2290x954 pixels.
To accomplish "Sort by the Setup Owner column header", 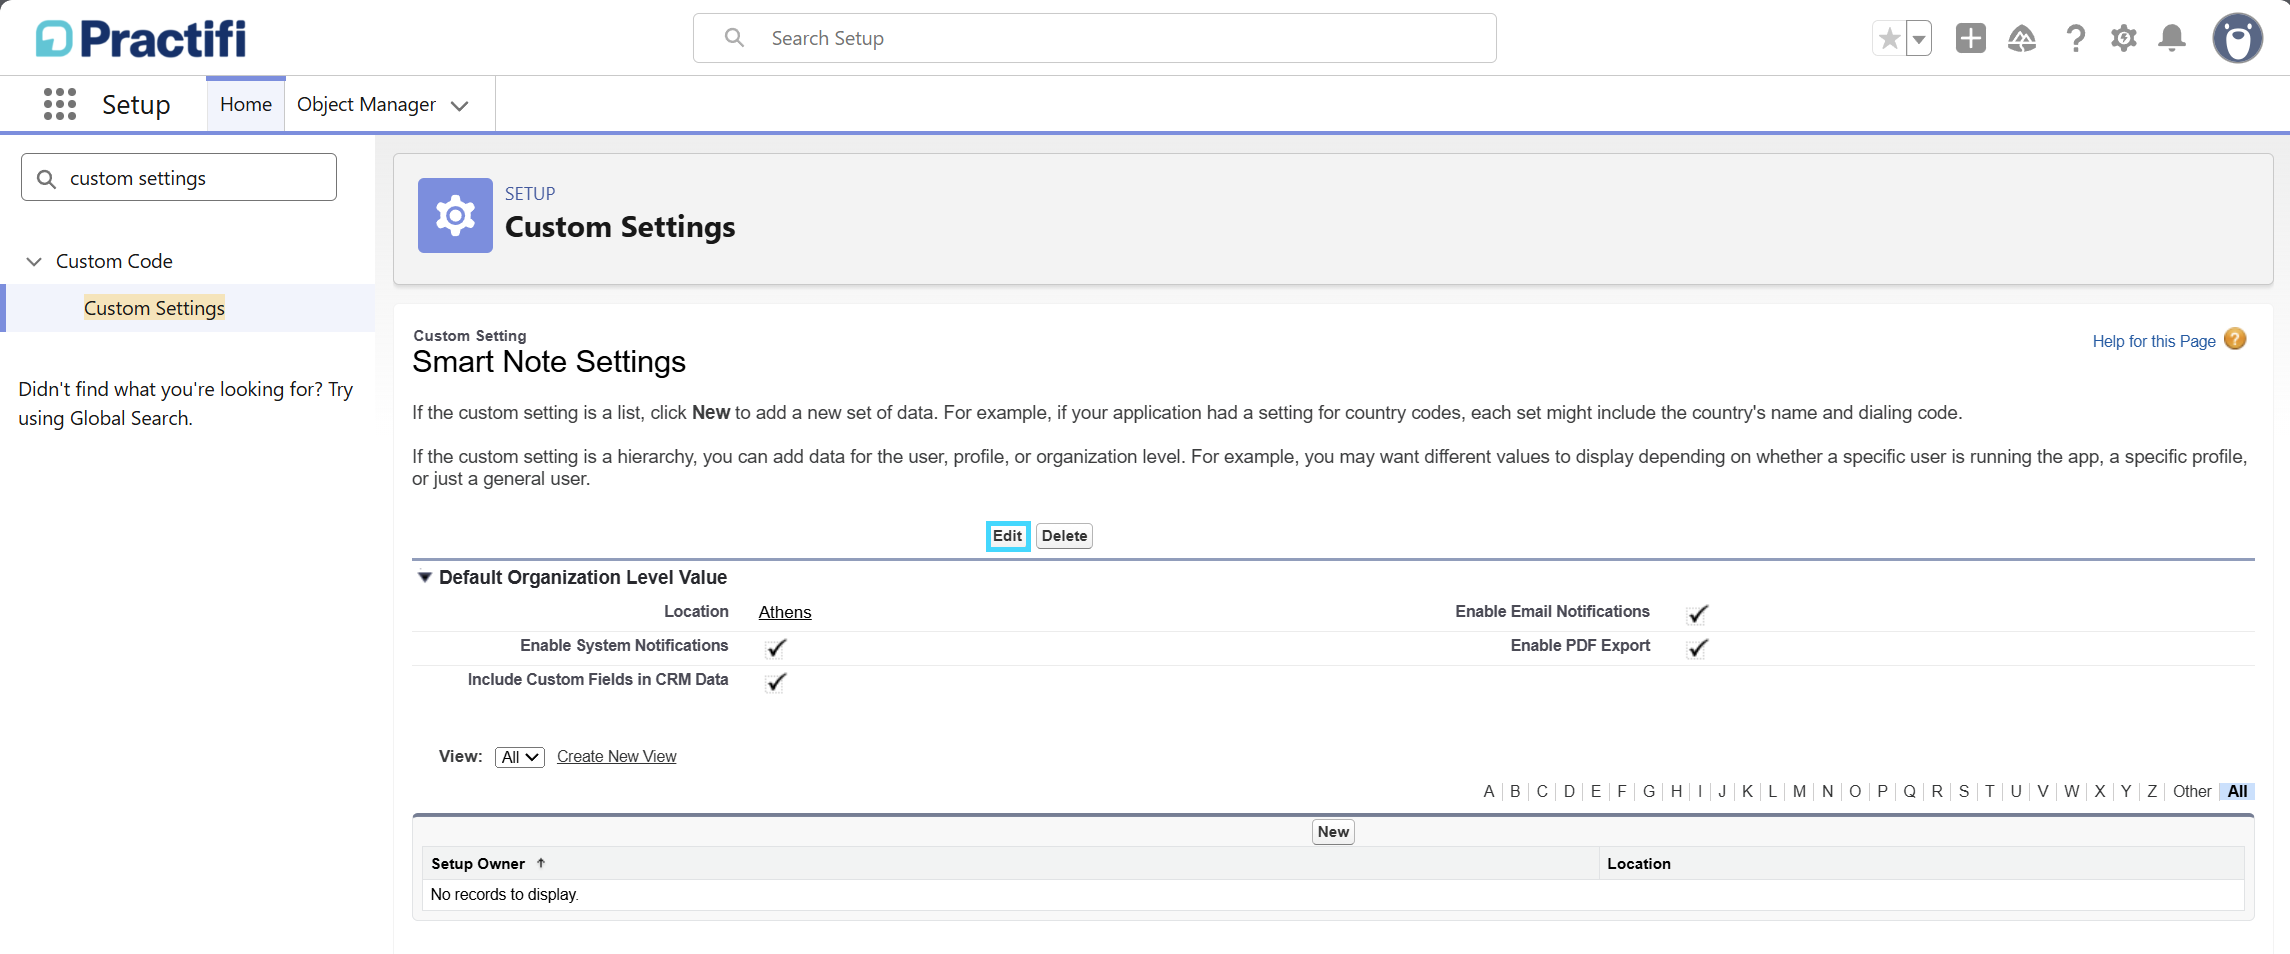I will coord(478,863).
